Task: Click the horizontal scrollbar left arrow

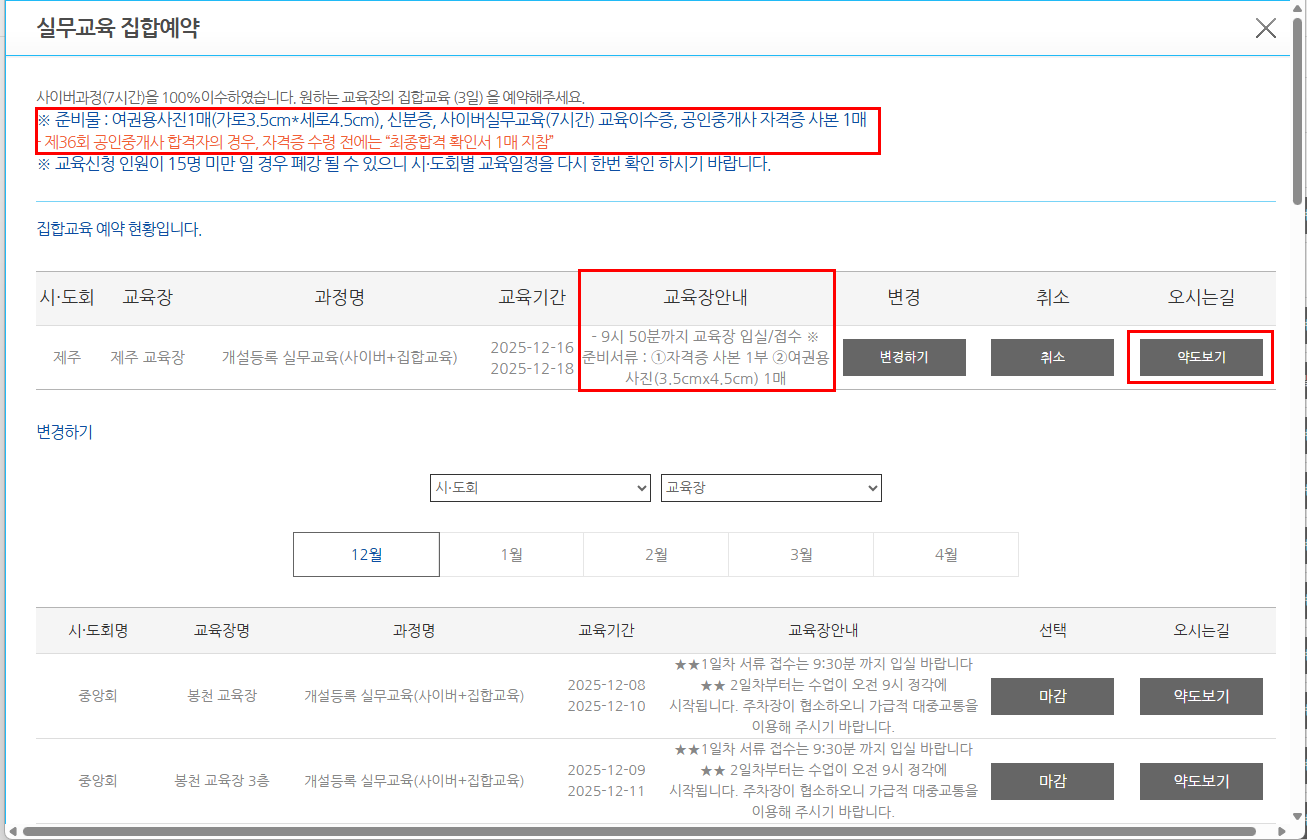Action: (14, 831)
